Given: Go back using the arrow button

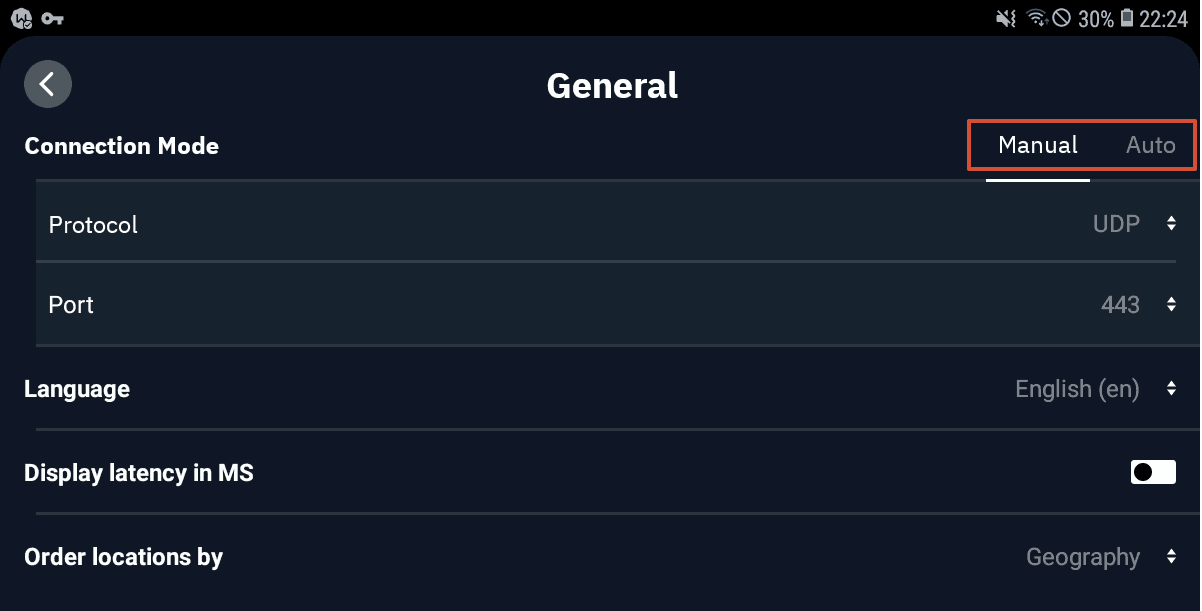Looking at the screenshot, I should click(x=48, y=84).
